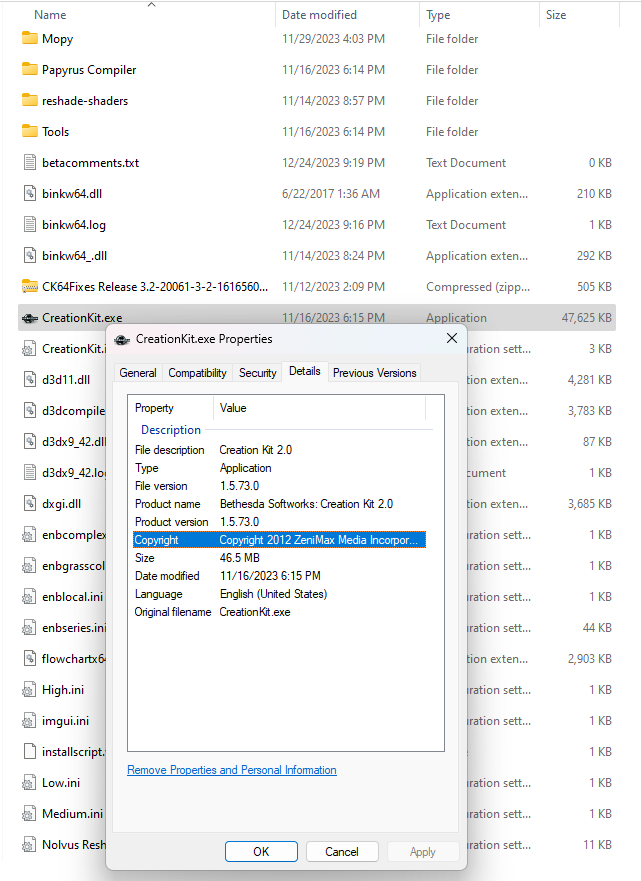Viewport: 641px width, 881px height.
Task: Select the File version property row
Action: 279,486
